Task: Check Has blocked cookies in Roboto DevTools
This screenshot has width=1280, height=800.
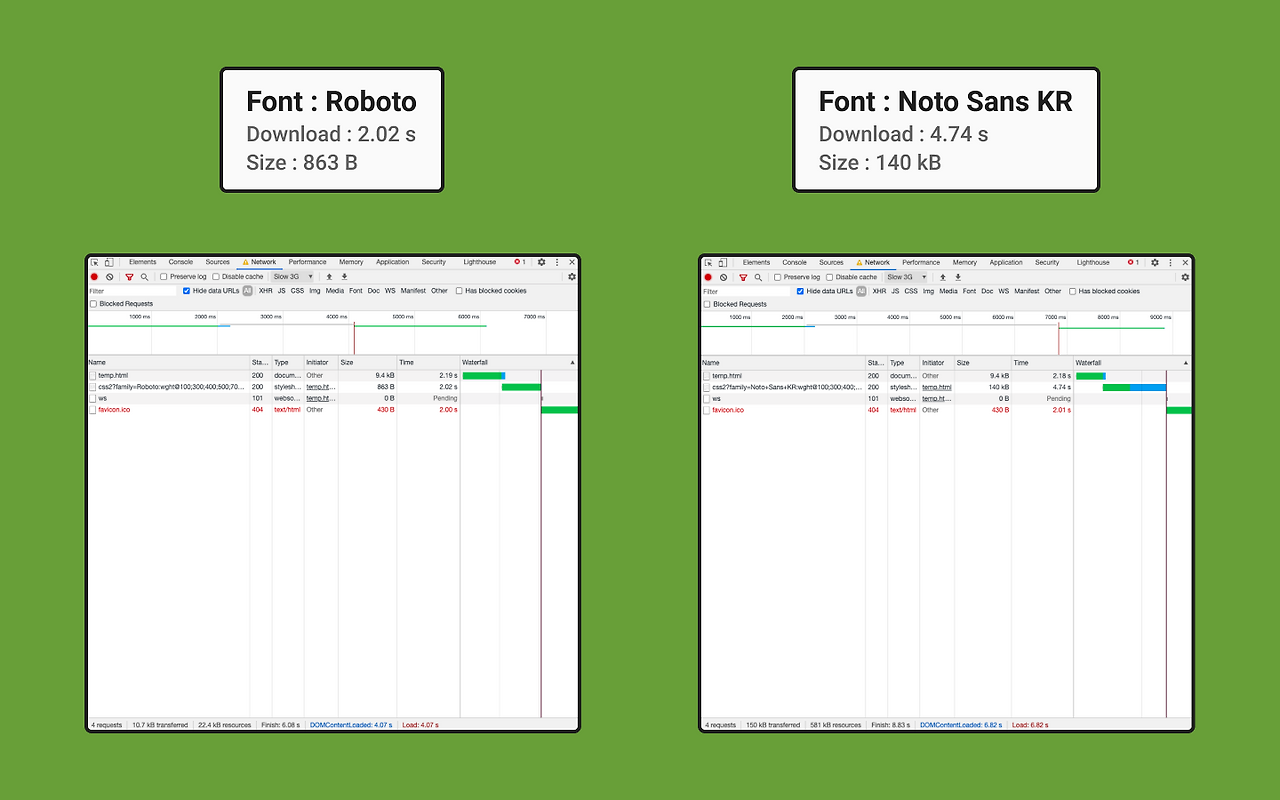Action: pyautogui.click(x=459, y=291)
